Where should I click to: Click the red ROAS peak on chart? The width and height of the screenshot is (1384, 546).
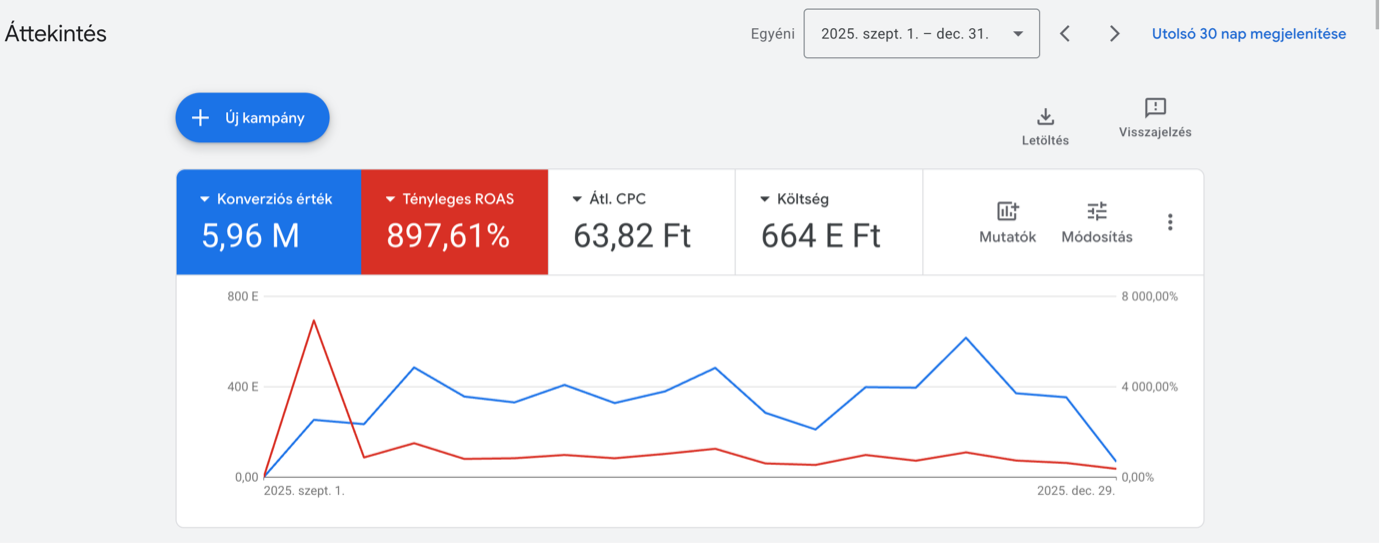click(x=314, y=320)
